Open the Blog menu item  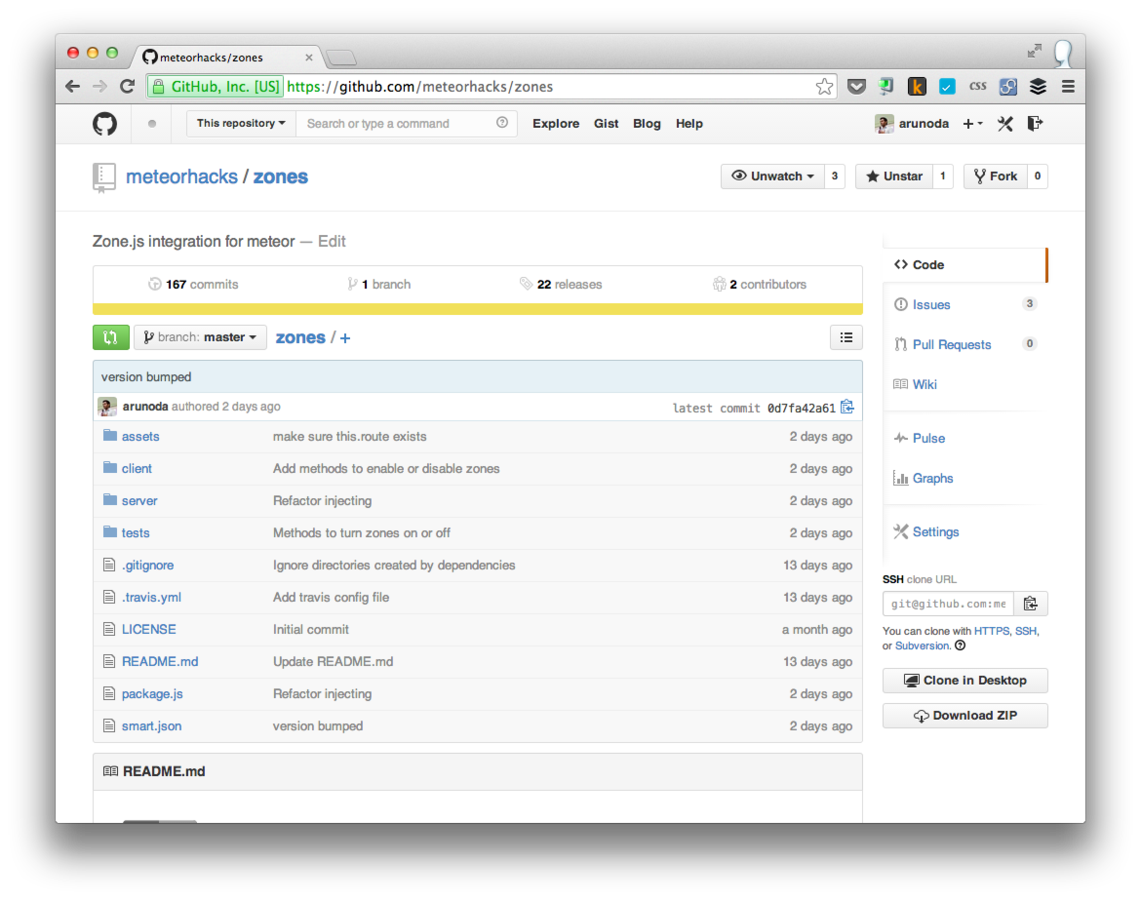[647, 124]
